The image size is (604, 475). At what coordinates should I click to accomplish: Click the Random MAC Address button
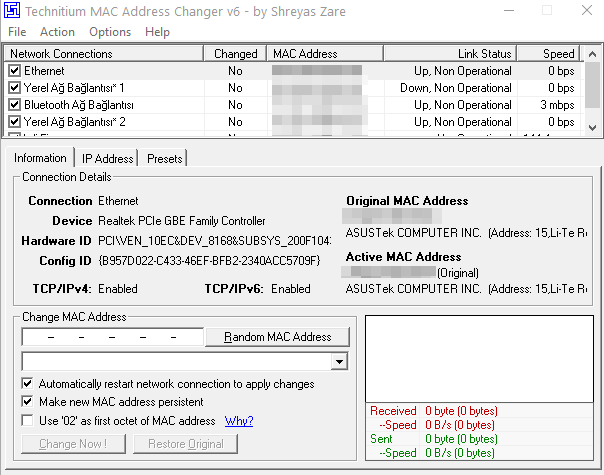tap(277, 337)
